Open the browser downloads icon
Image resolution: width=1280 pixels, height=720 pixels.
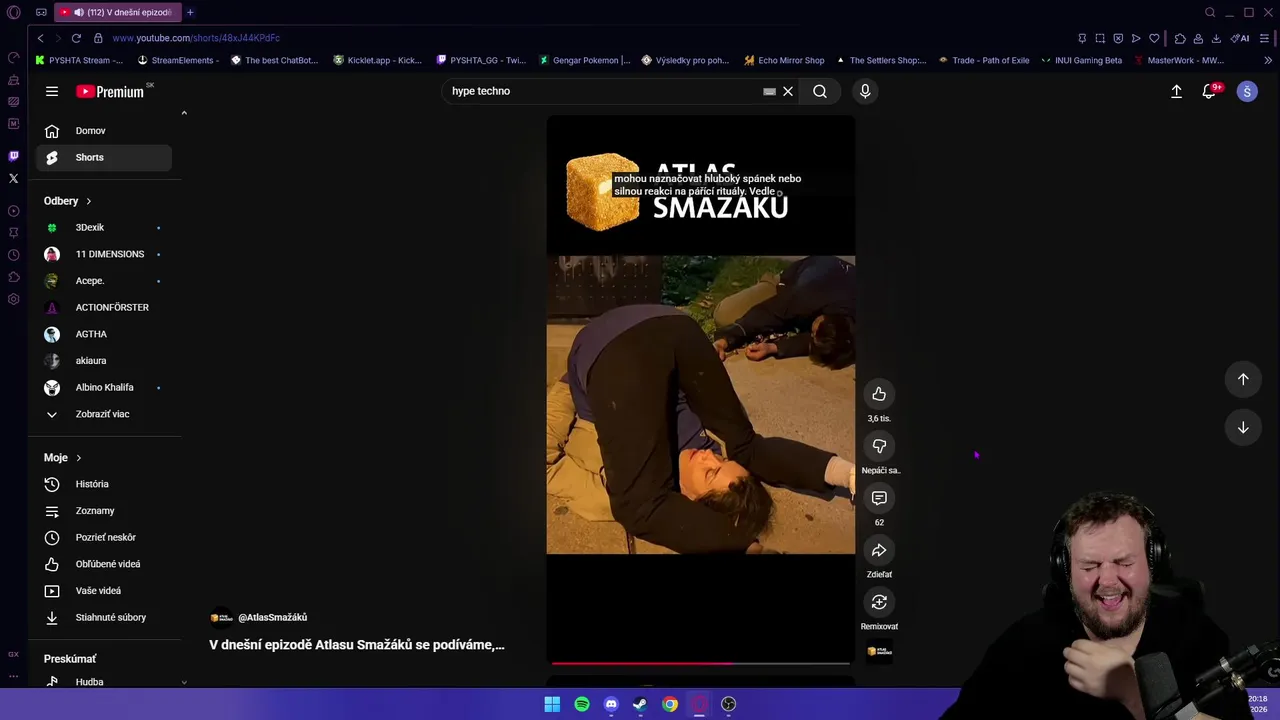tap(1216, 38)
